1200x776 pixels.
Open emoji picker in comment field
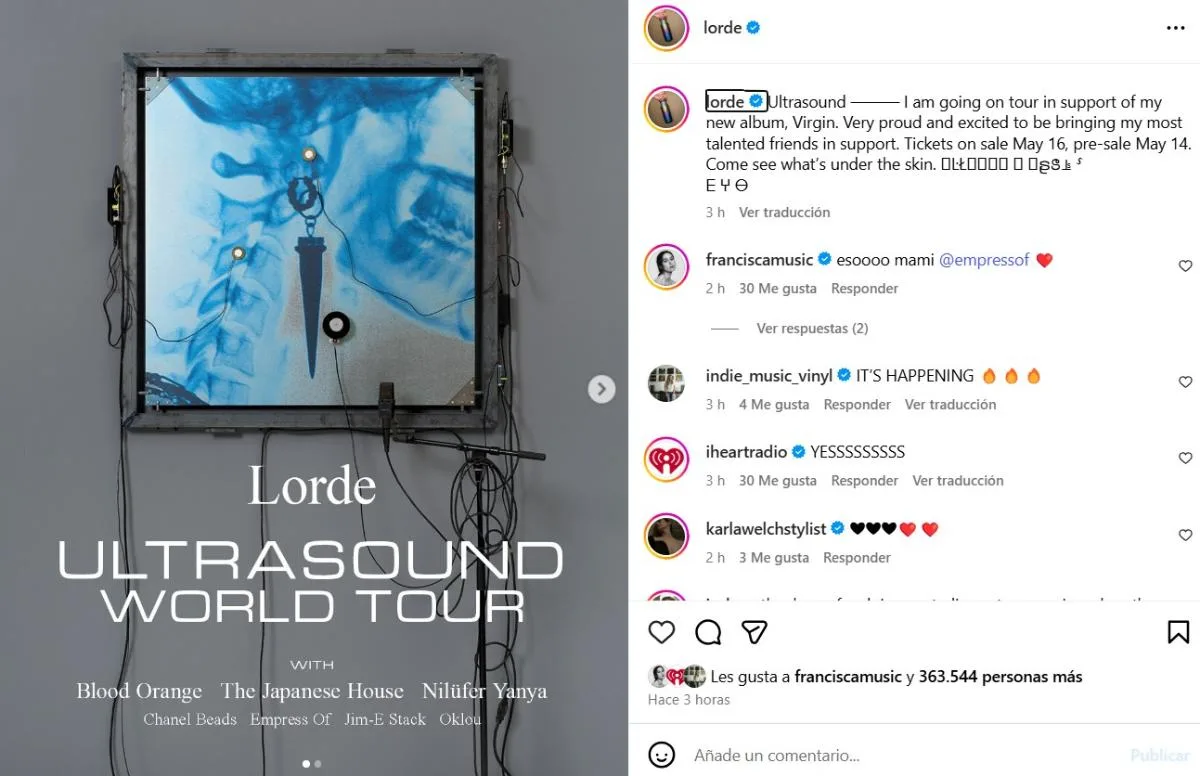[662, 755]
